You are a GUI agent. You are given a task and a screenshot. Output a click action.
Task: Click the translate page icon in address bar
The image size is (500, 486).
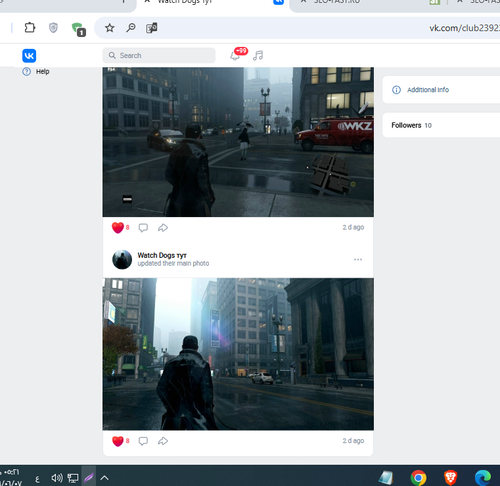pos(152,28)
